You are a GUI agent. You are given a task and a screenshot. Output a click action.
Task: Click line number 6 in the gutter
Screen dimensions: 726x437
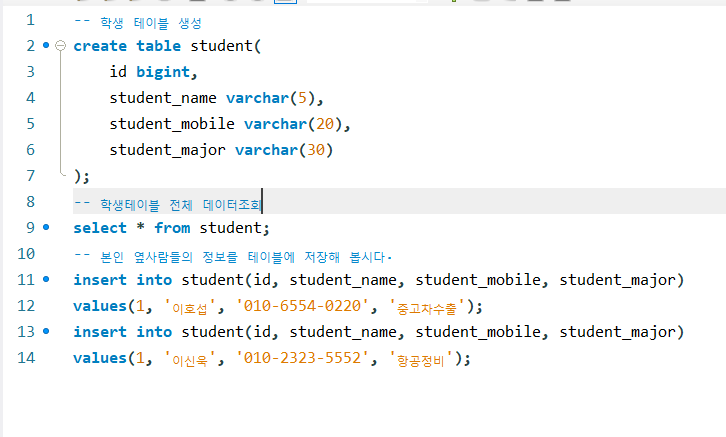pyautogui.click(x=30, y=150)
